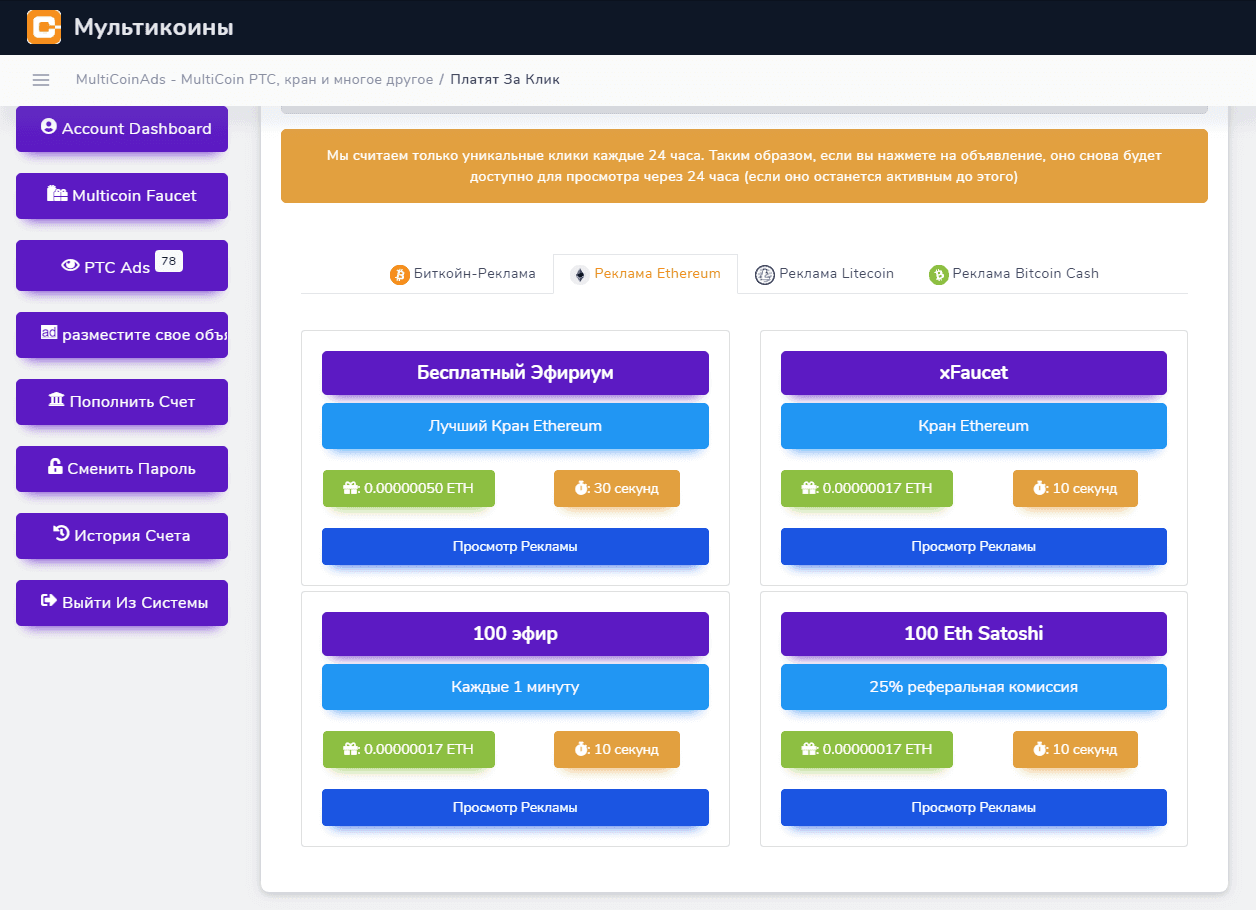This screenshot has height=910, width=1256.
Task: Click the 78 badge on PTC Ads
Action: point(169,262)
